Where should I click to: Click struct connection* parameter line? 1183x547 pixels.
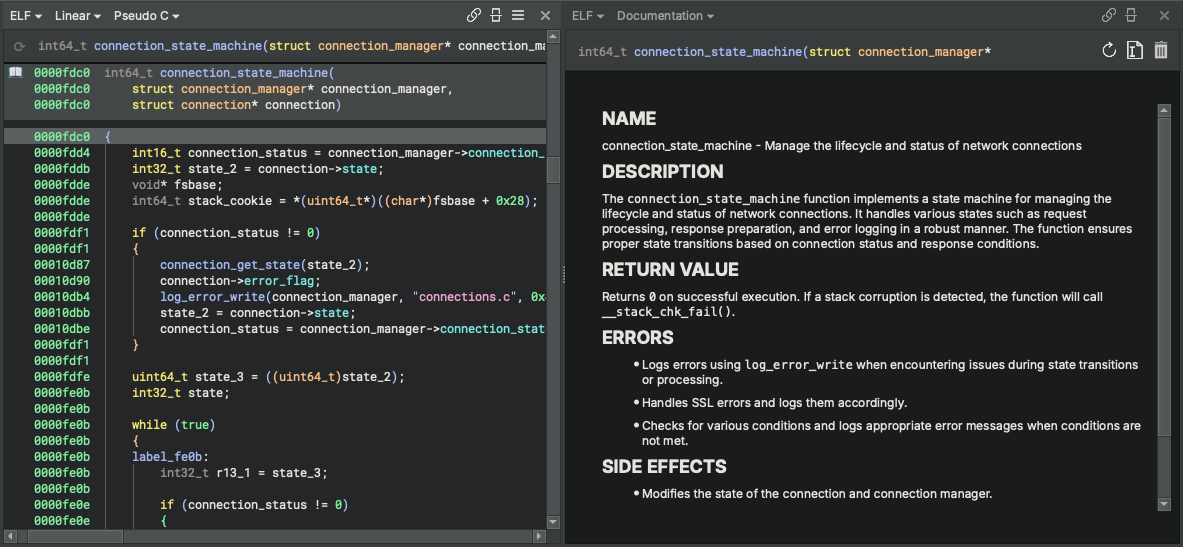(237, 105)
